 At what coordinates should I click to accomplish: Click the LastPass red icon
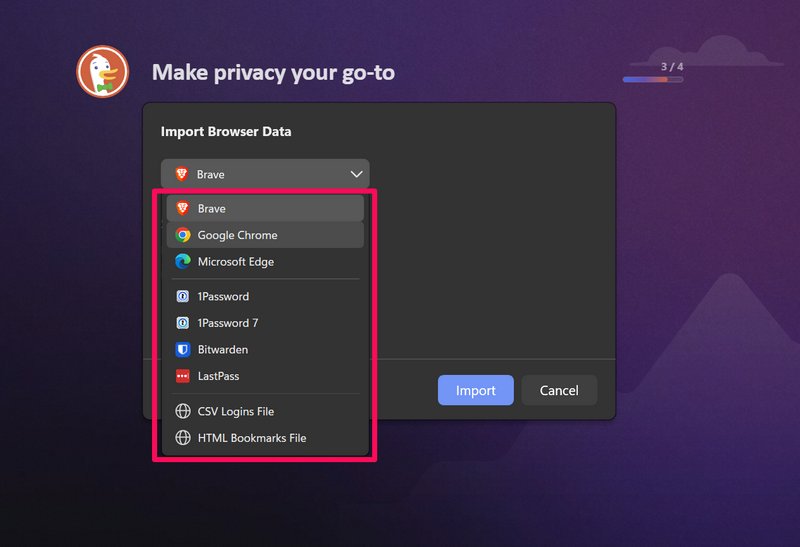coord(183,377)
